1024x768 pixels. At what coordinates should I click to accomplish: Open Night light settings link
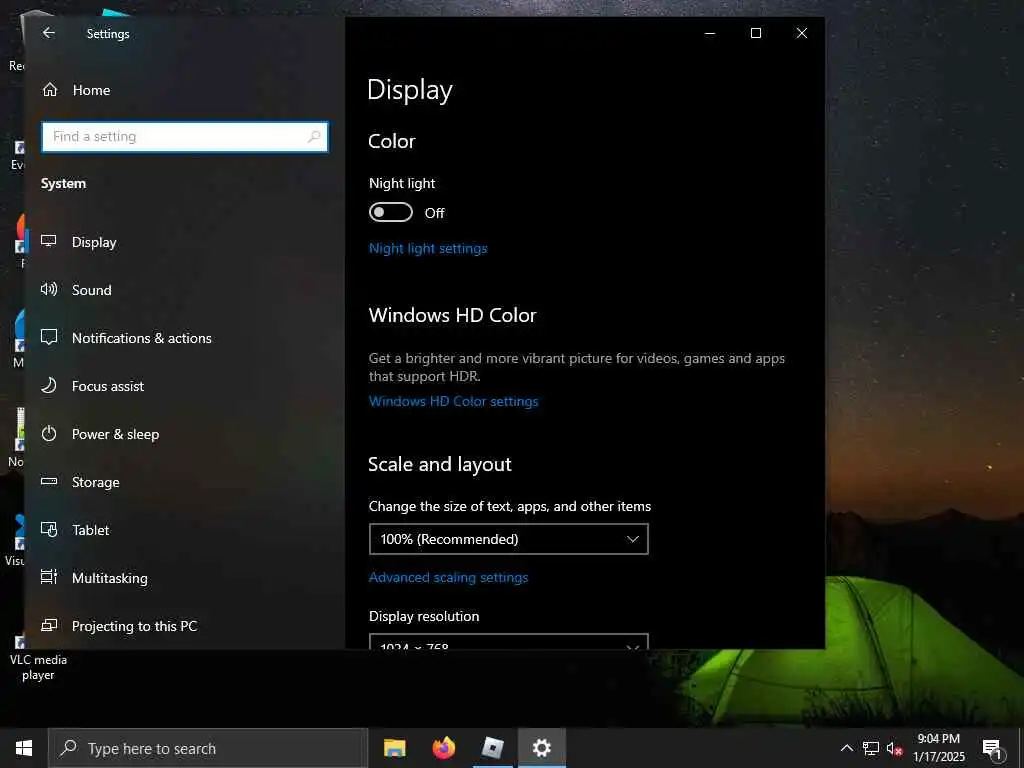tap(428, 248)
